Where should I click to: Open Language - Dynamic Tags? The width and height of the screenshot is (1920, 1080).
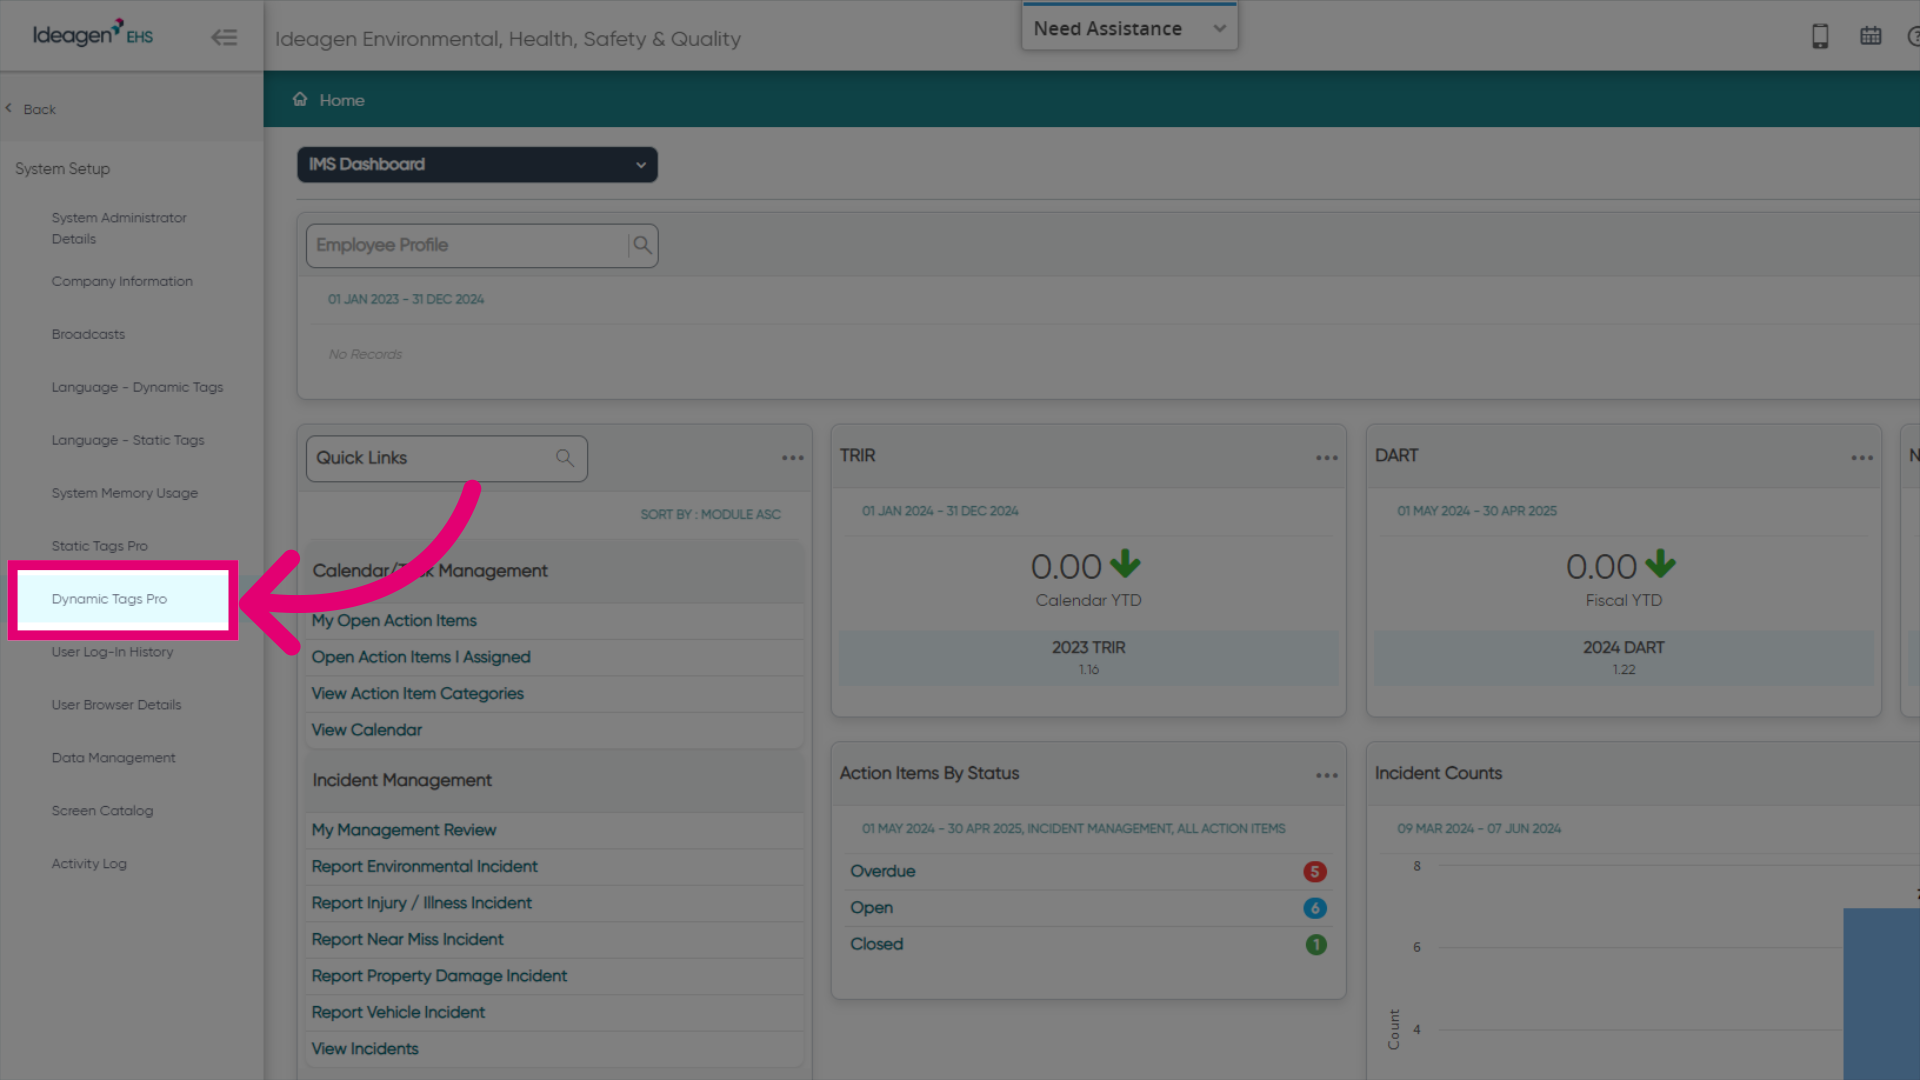point(137,388)
